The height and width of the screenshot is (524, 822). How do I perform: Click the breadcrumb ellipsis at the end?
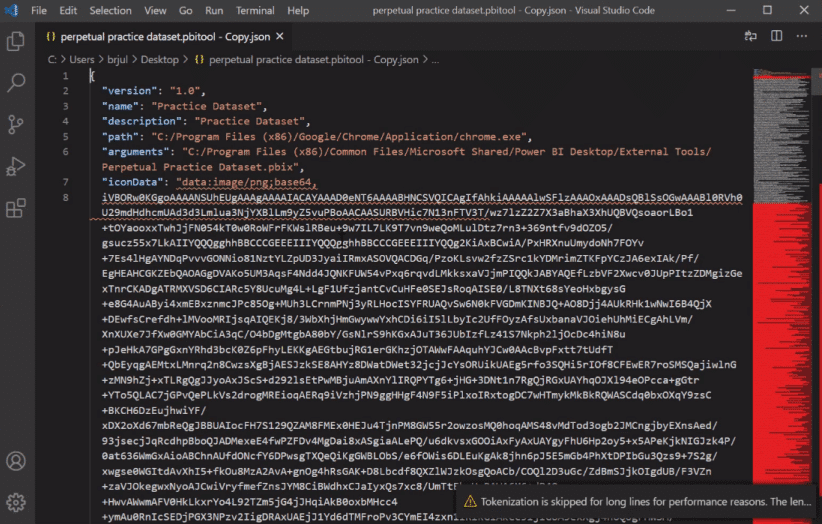[x=435, y=60]
